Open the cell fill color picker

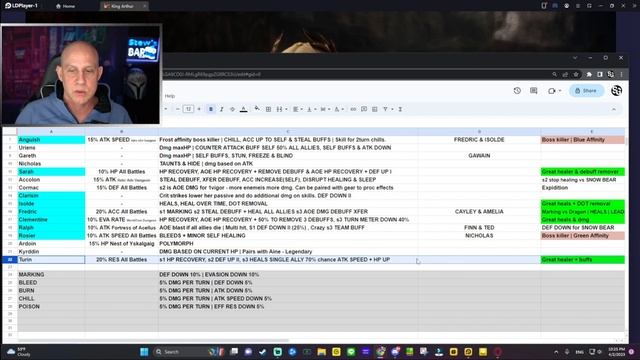point(257,109)
